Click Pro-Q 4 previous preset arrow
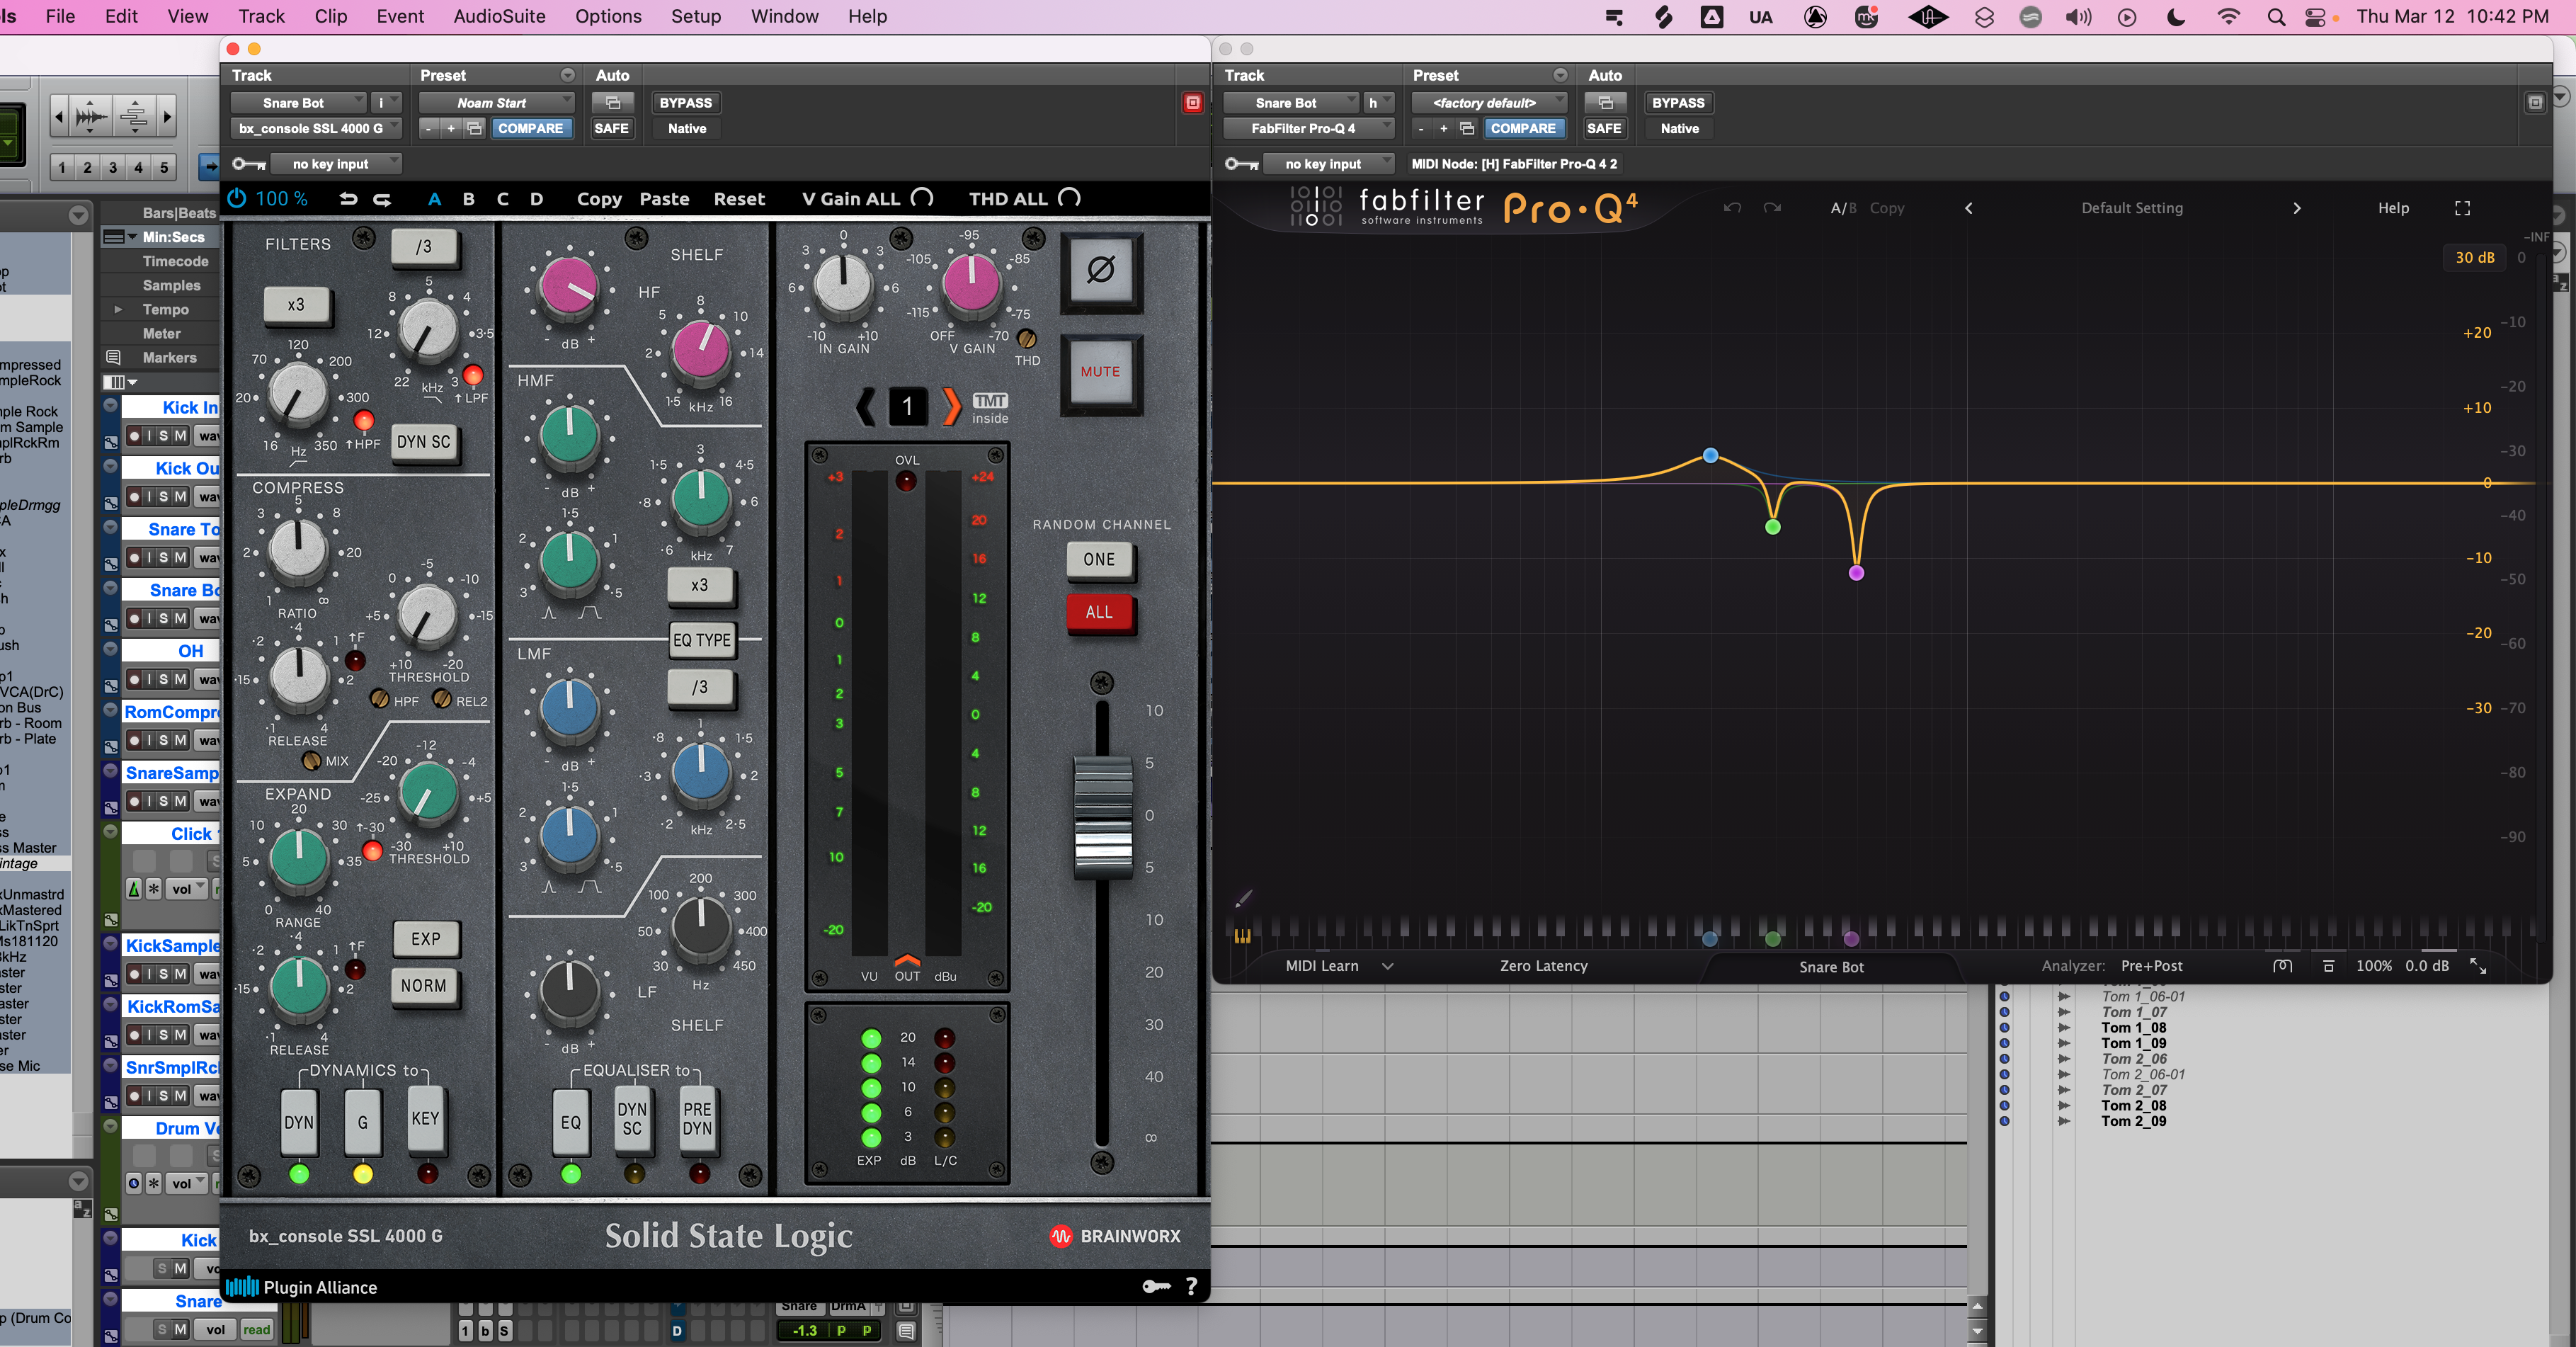This screenshot has height=1347, width=2576. [x=1969, y=208]
